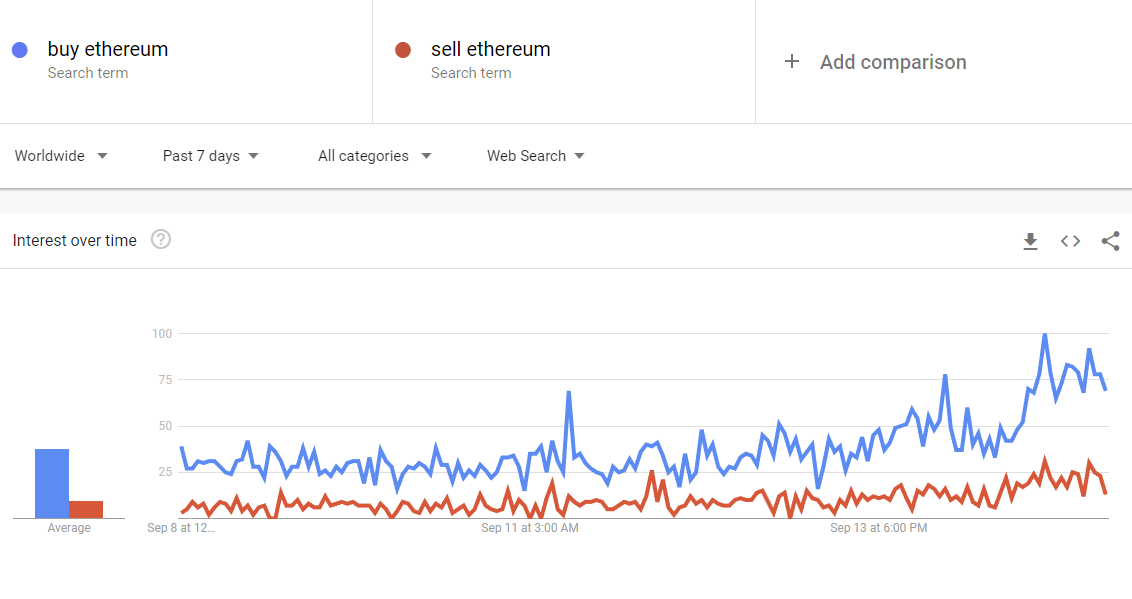Click the Add comparison button
This screenshot has width=1132, height=599.
click(x=875, y=62)
